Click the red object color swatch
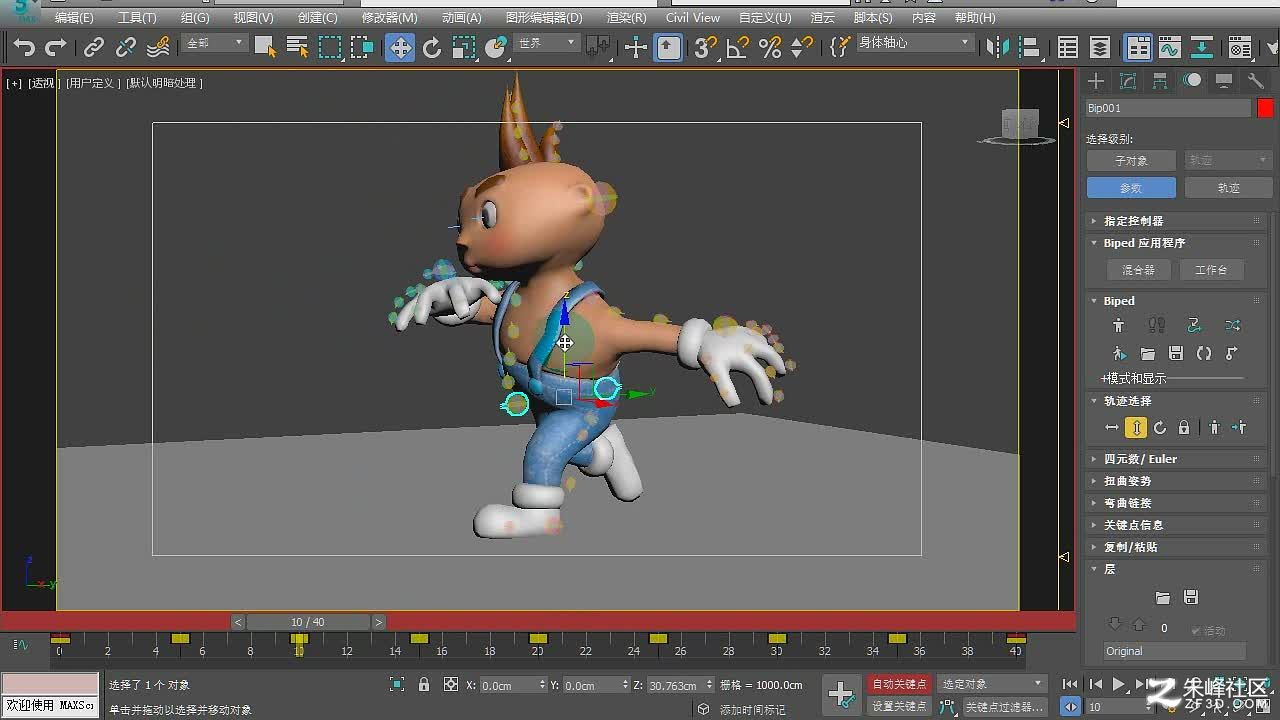Screen dimensions: 1280x720 tap(1265, 108)
